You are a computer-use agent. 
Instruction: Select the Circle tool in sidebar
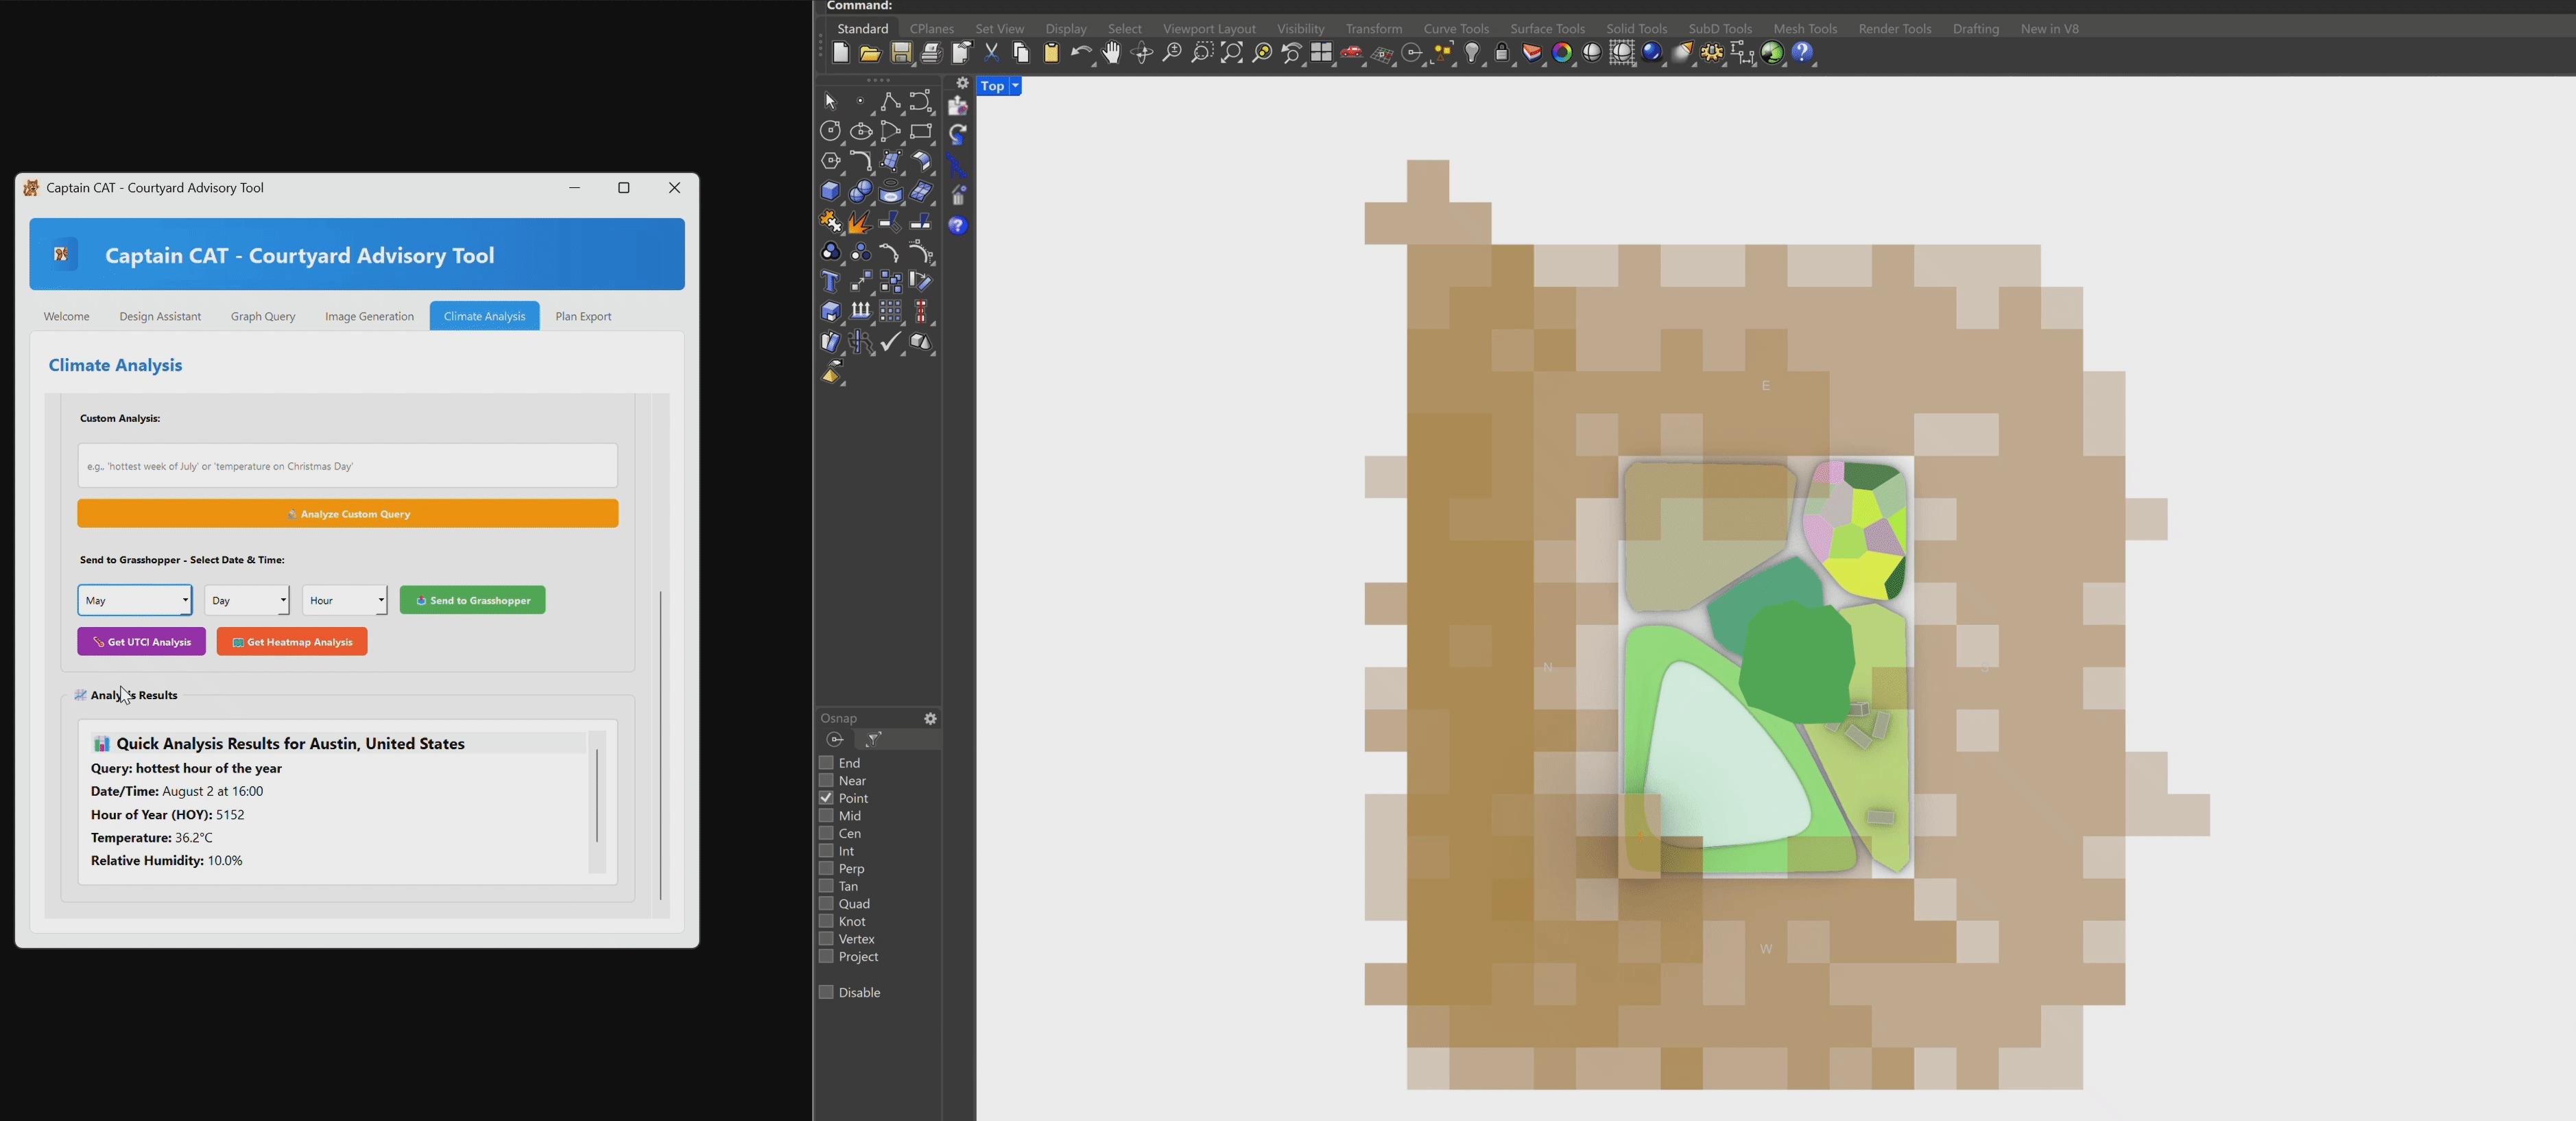(x=830, y=131)
